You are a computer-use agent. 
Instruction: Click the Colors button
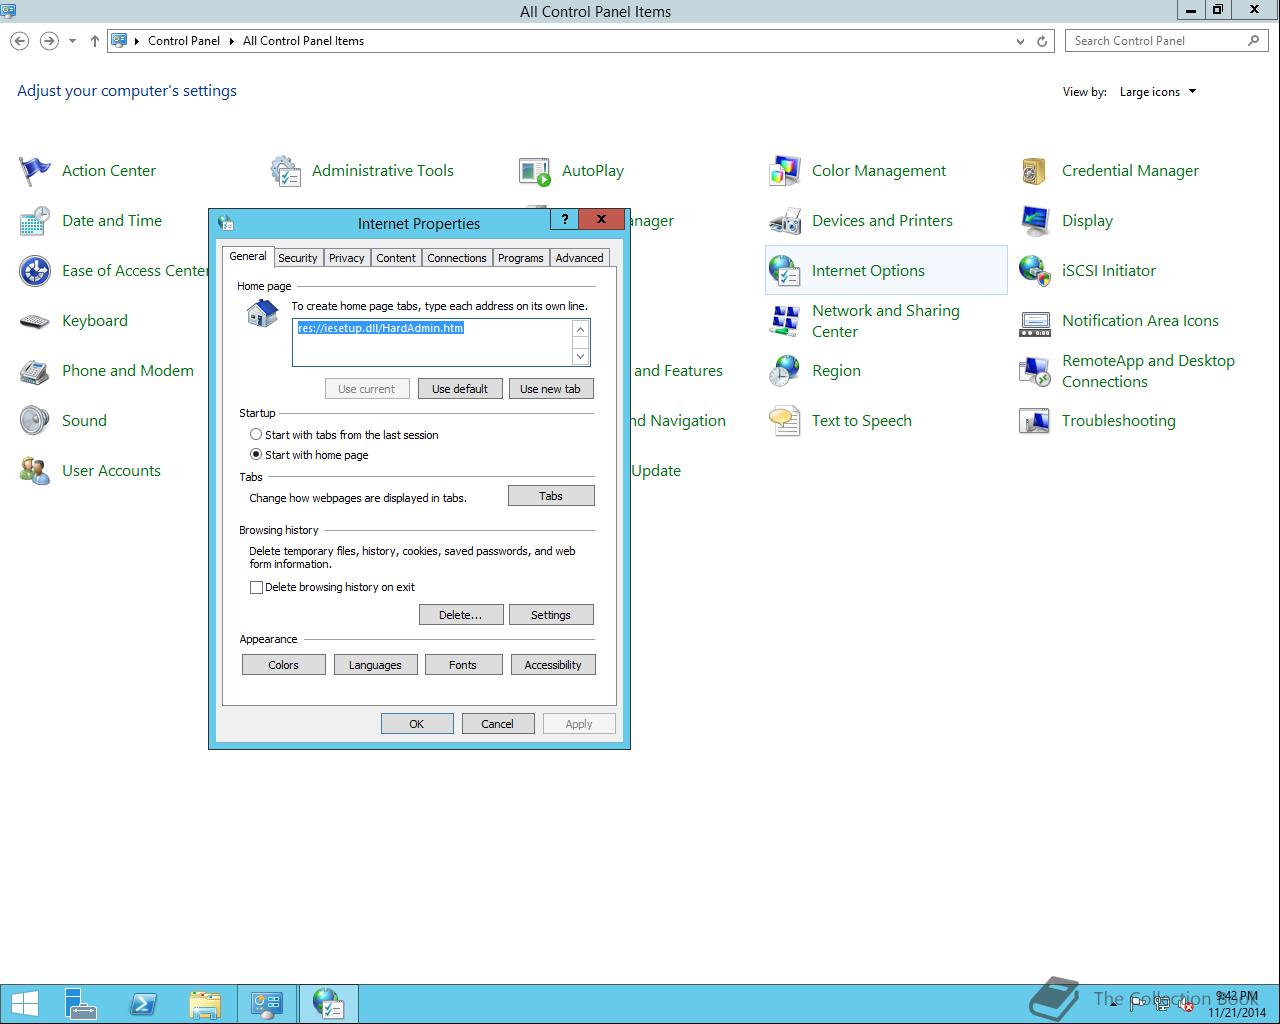[x=284, y=665]
